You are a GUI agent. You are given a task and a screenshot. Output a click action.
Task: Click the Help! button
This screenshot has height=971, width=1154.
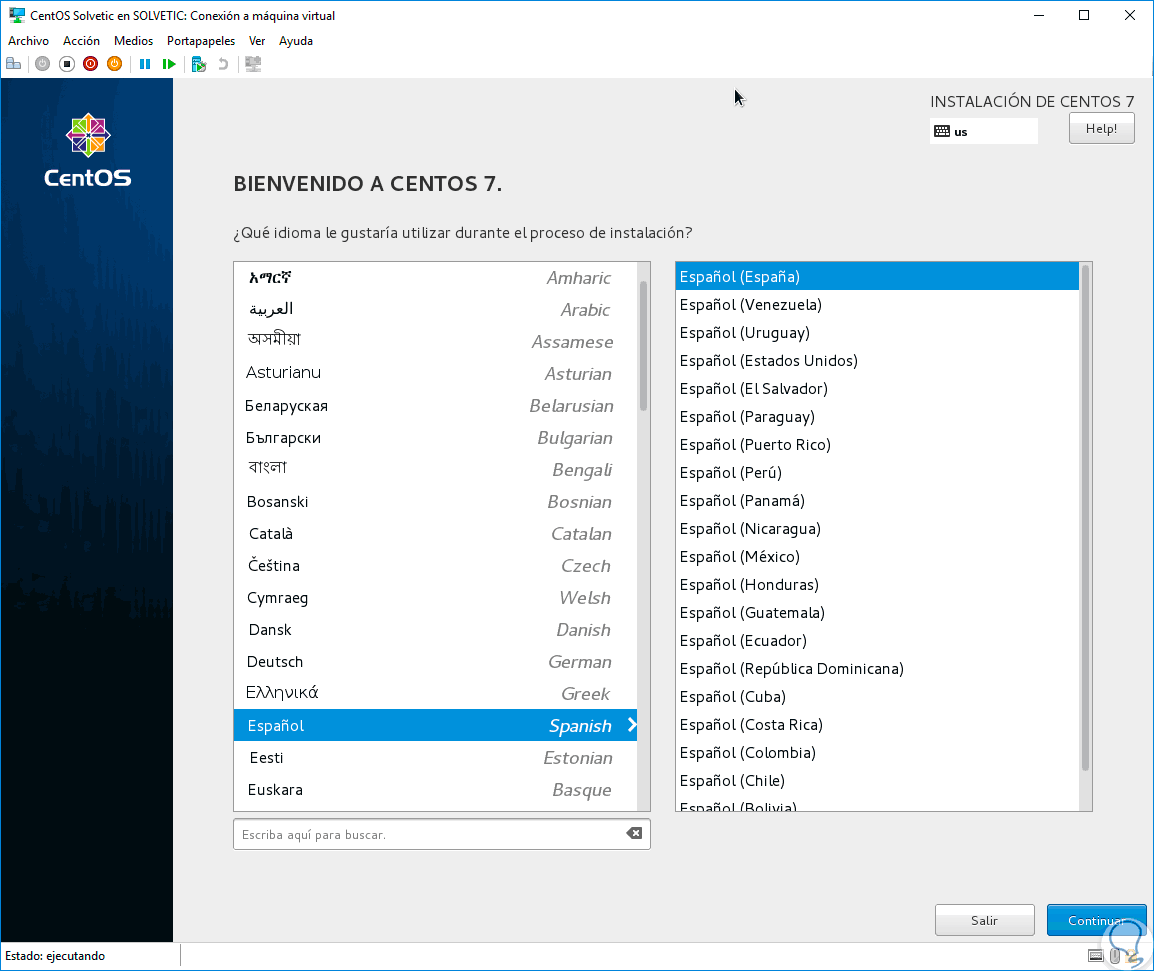tap(1101, 128)
